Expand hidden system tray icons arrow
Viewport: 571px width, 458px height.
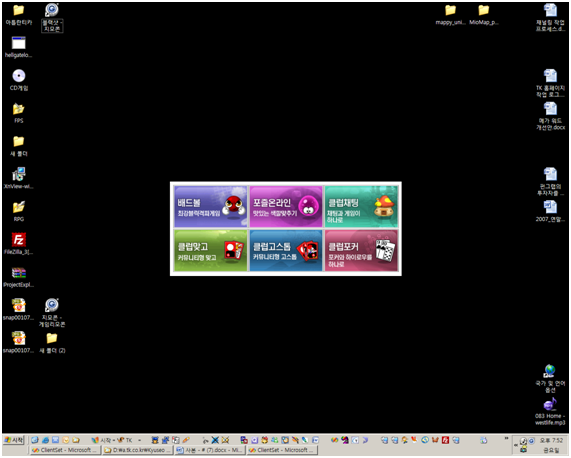(516, 445)
